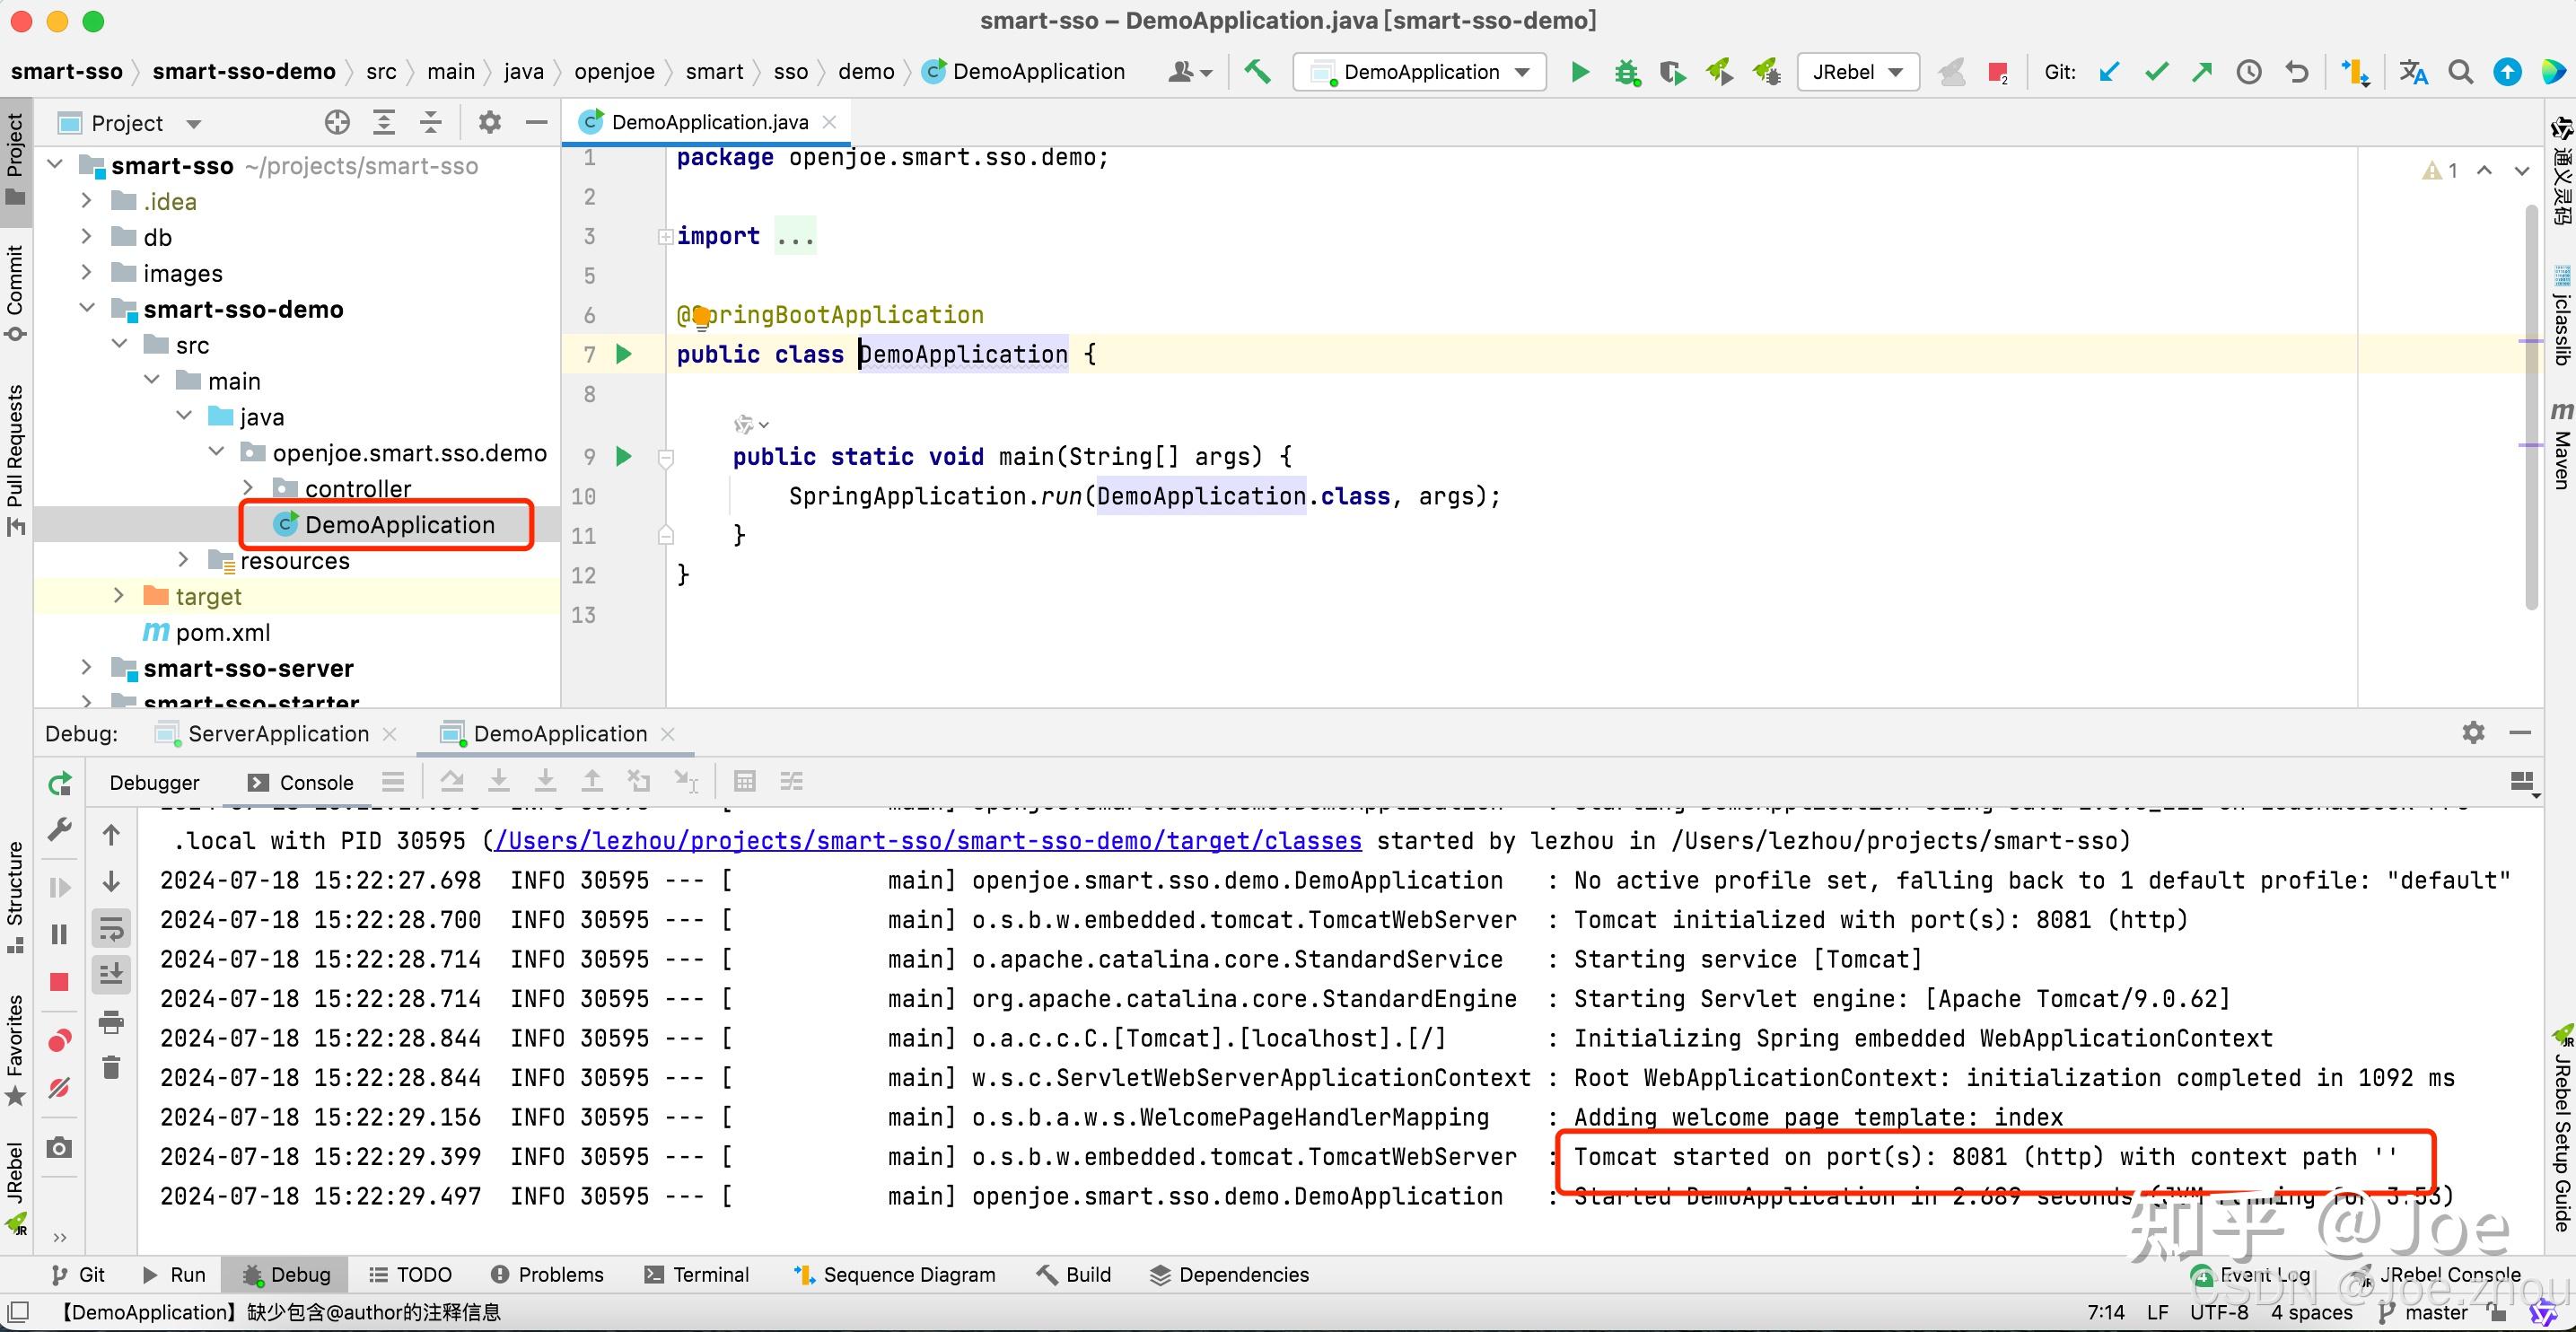Run with coverage shield icon
The height and width of the screenshot is (1332, 2576).
click(x=1673, y=72)
